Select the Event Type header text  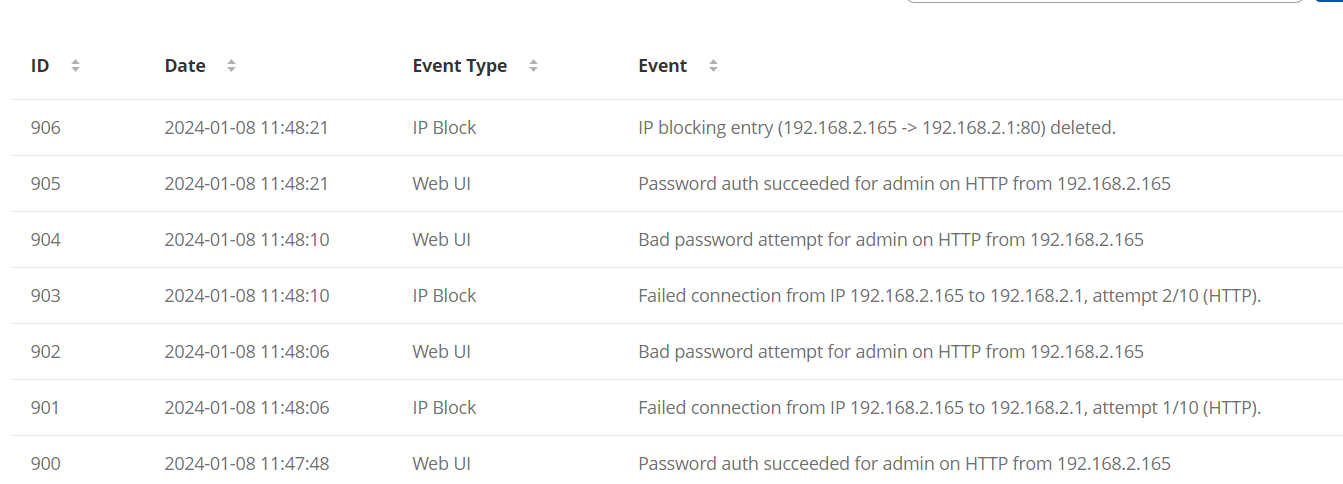(x=460, y=66)
